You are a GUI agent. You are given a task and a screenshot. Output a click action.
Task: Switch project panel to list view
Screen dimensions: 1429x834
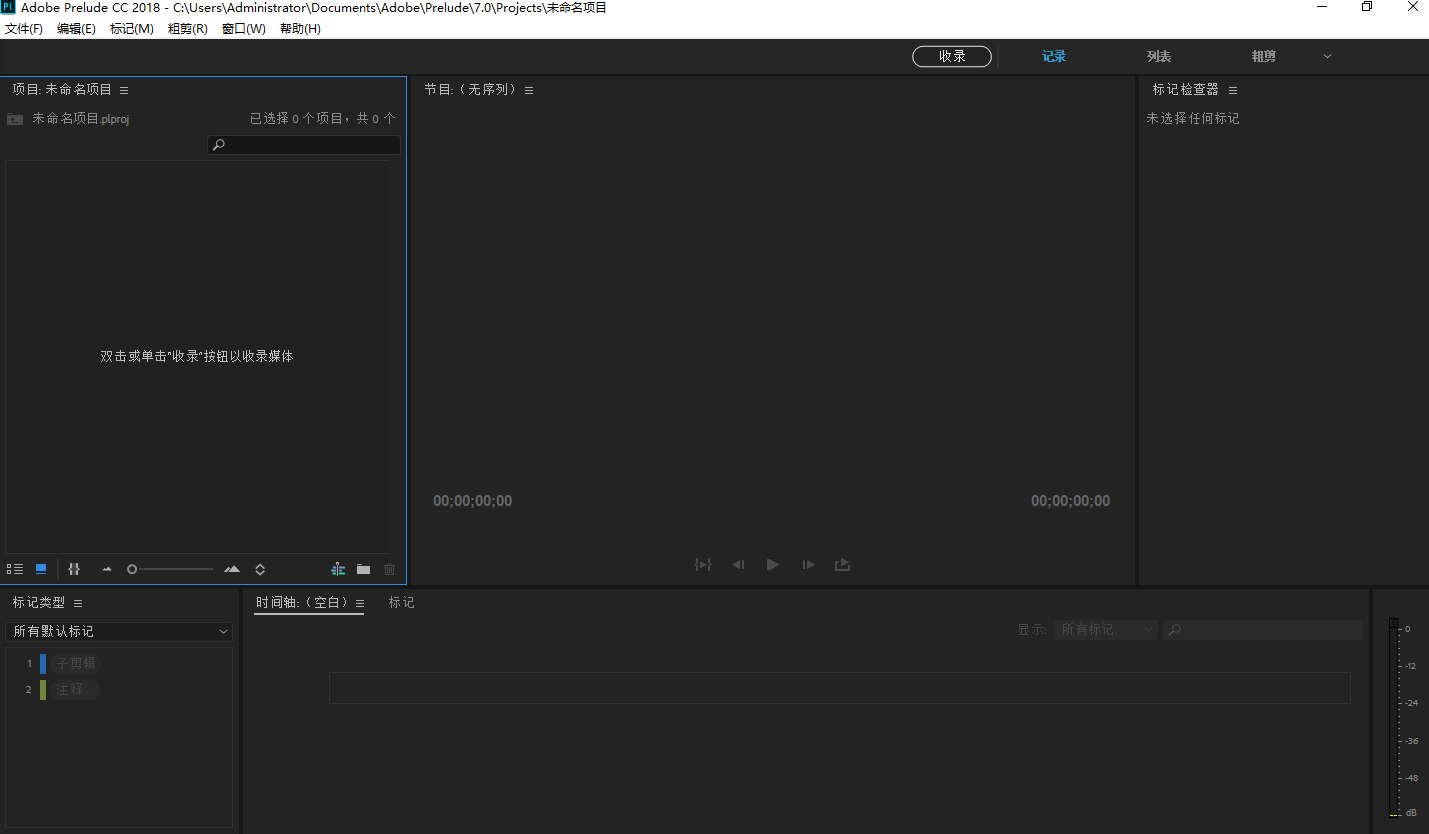tap(15, 568)
